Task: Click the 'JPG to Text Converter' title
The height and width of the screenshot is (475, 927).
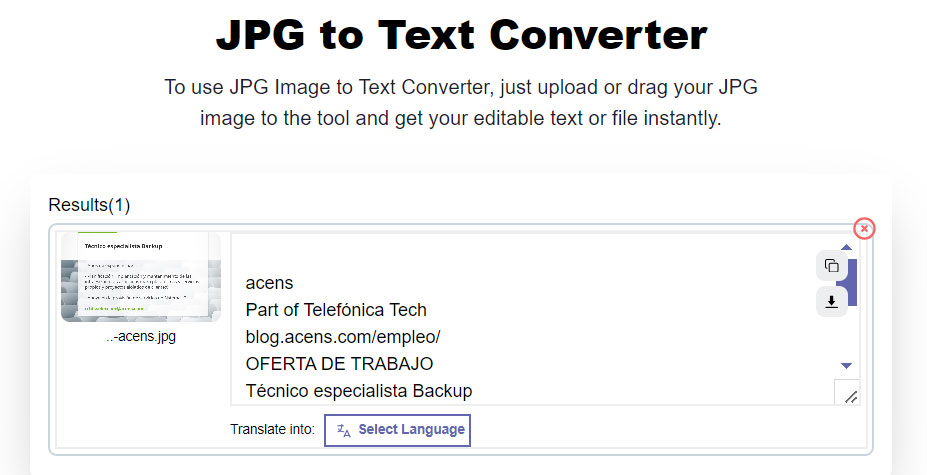Action: pos(462,34)
